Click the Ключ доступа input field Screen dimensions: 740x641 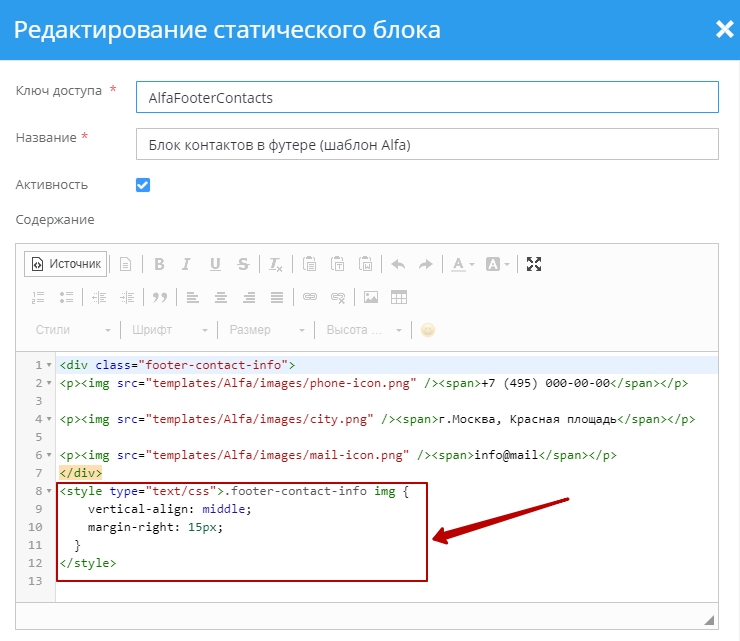[x=427, y=98]
